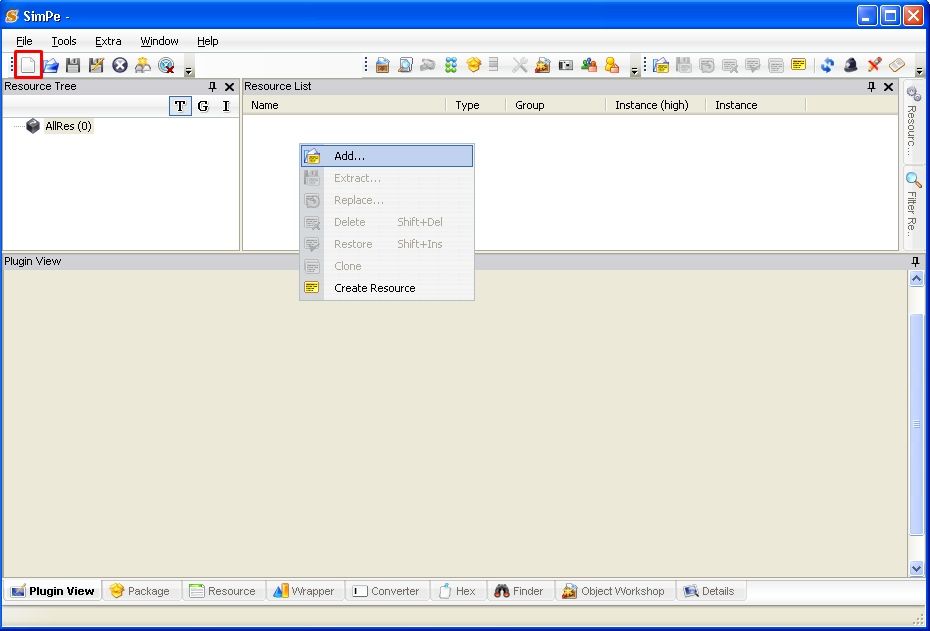930x631 pixels.
Task: Switch to the Package tab
Action: point(141,591)
